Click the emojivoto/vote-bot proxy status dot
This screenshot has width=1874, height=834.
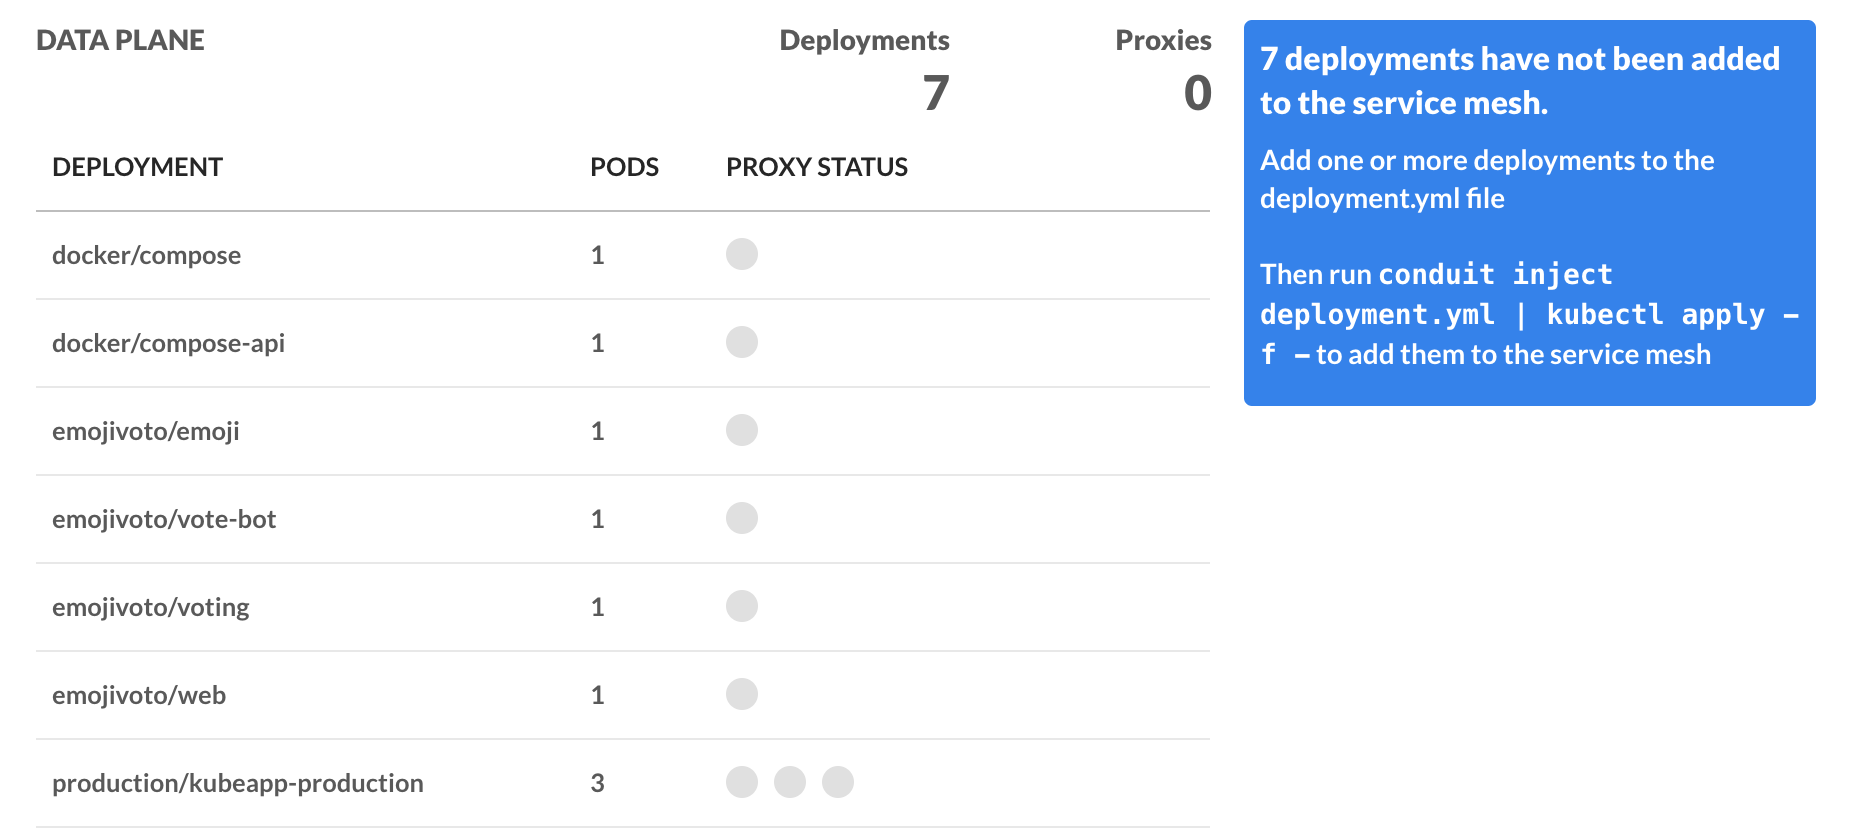coord(742,518)
